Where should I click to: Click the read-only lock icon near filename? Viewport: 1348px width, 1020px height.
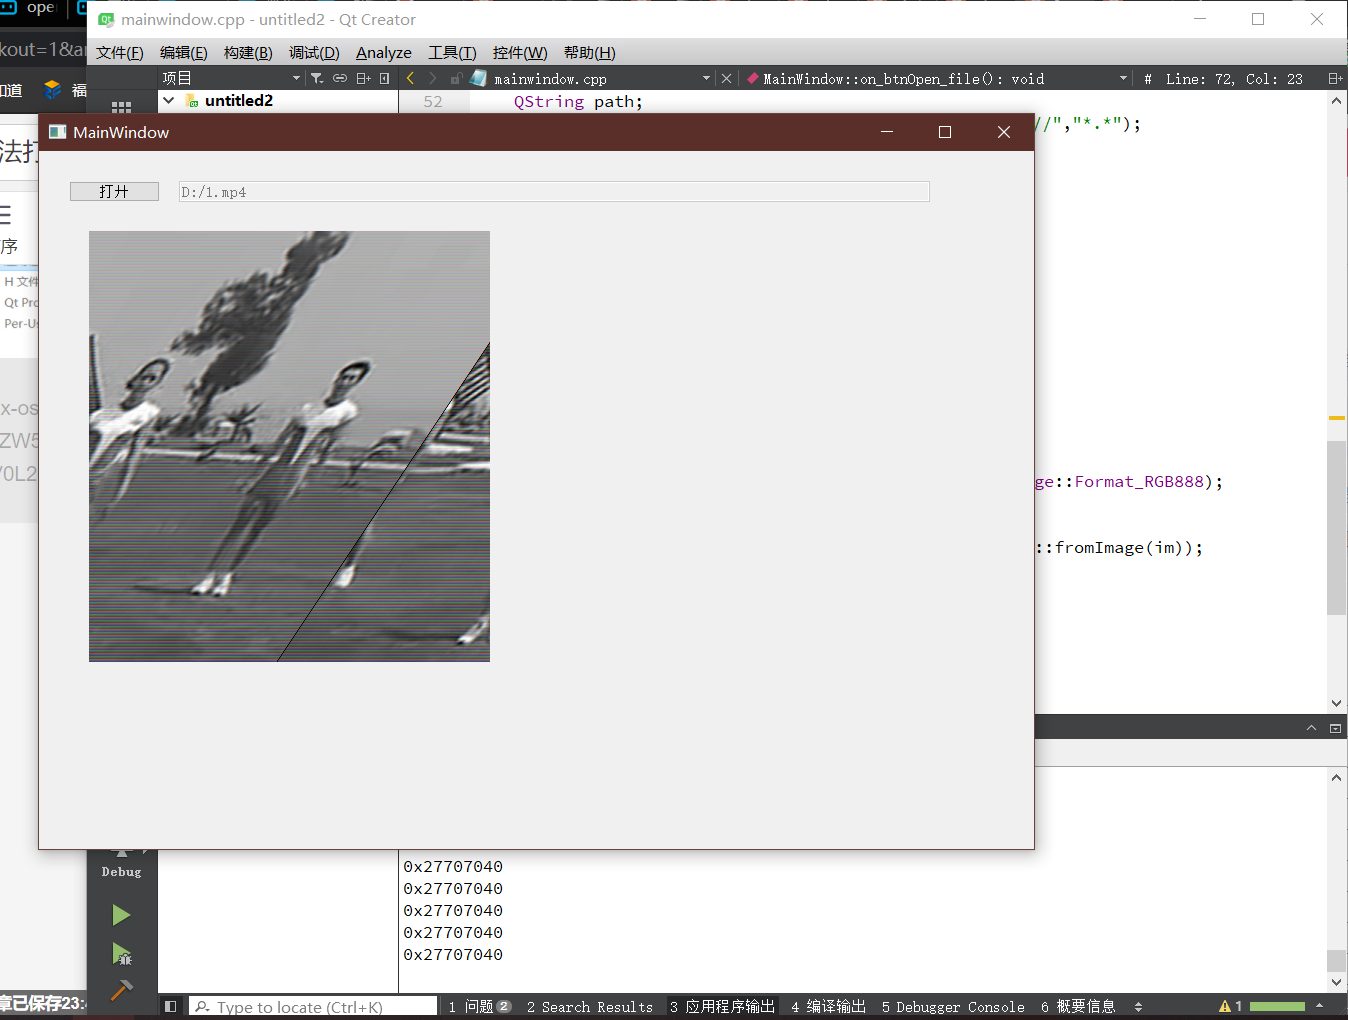click(455, 76)
